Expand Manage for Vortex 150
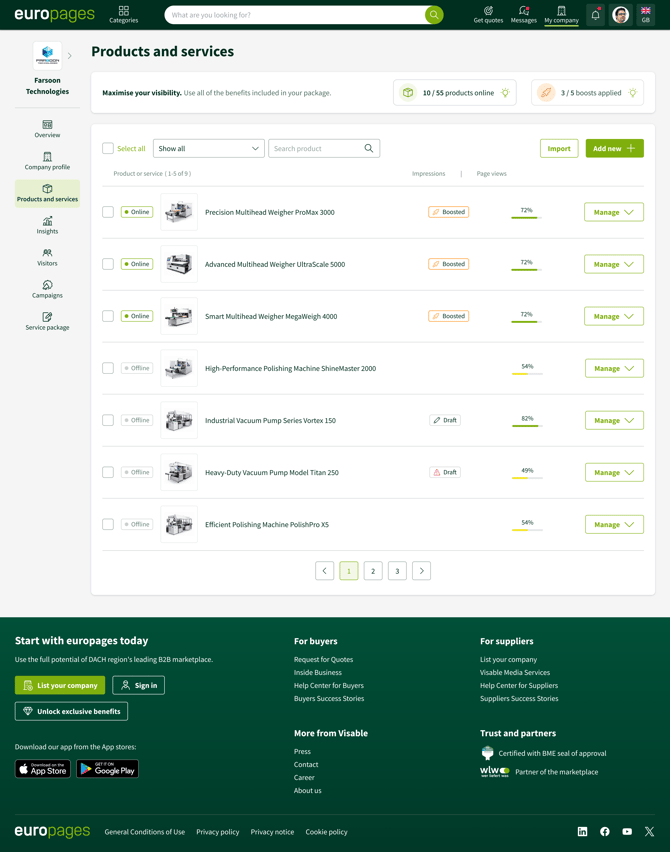Viewport: 670px width, 852px height. tap(615, 420)
